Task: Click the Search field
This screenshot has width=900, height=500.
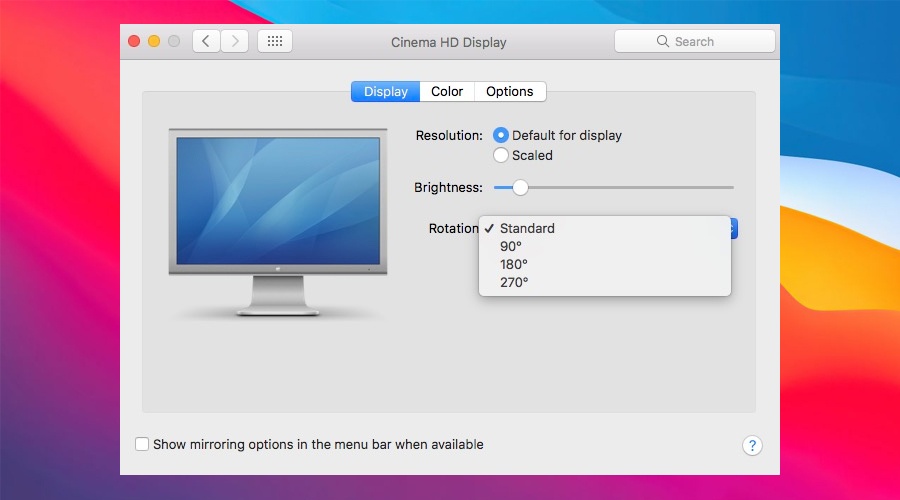Action: tap(695, 41)
